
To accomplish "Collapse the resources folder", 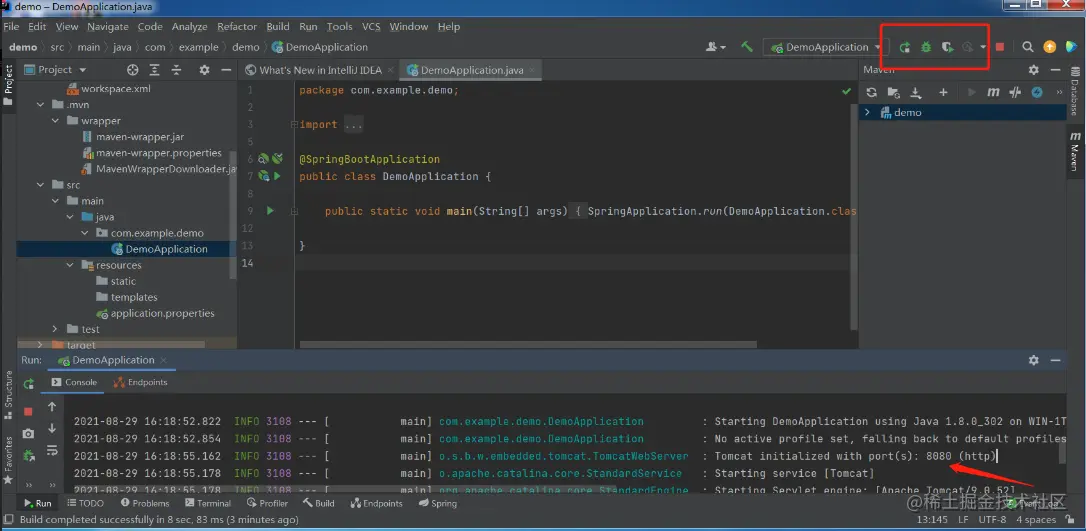I will pyautogui.click(x=70, y=265).
